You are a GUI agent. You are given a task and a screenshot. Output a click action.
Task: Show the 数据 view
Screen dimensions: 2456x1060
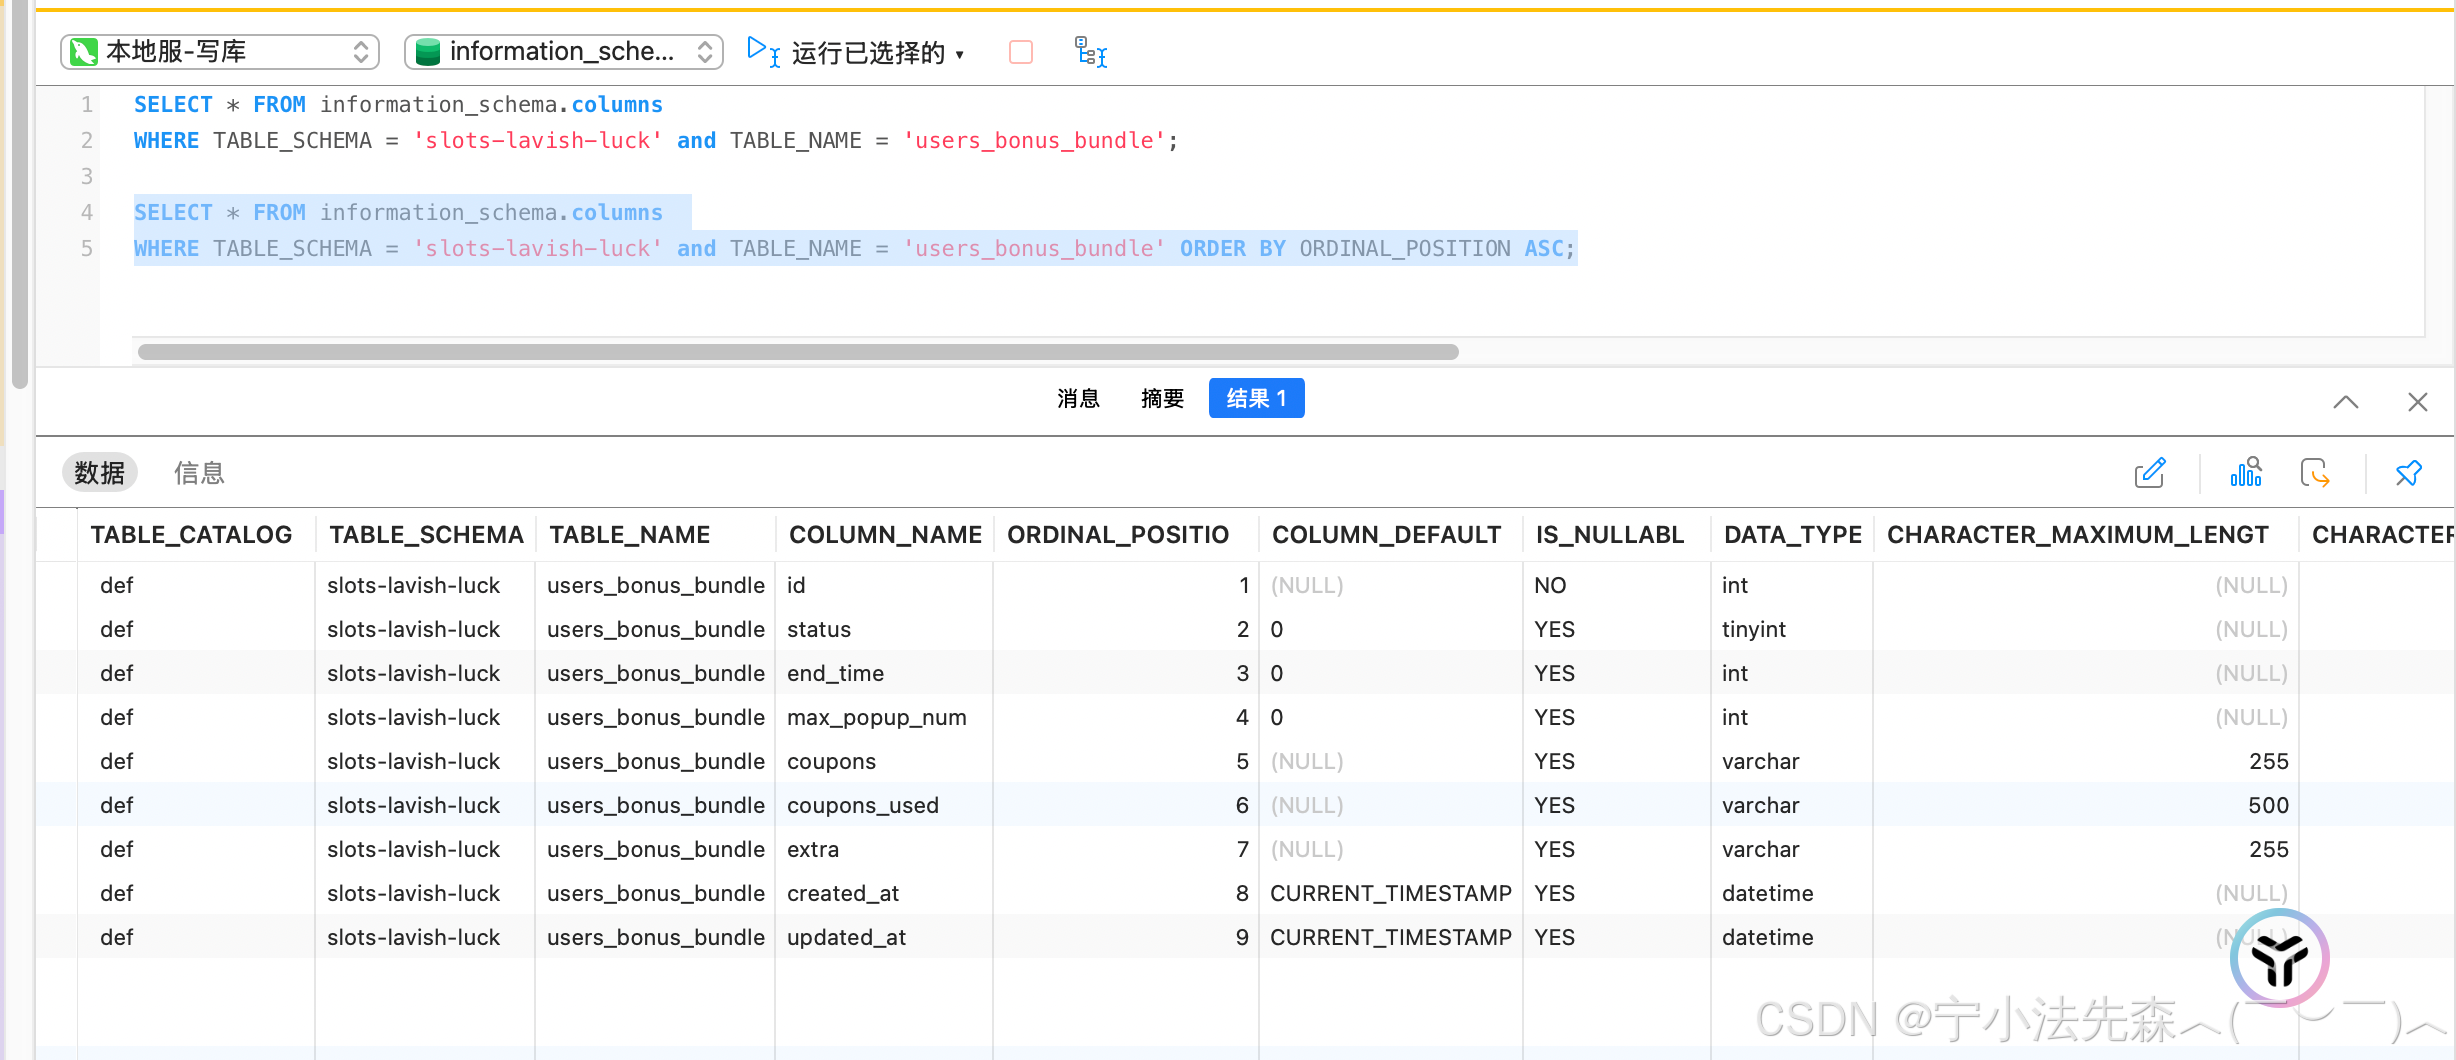pyautogui.click(x=100, y=473)
